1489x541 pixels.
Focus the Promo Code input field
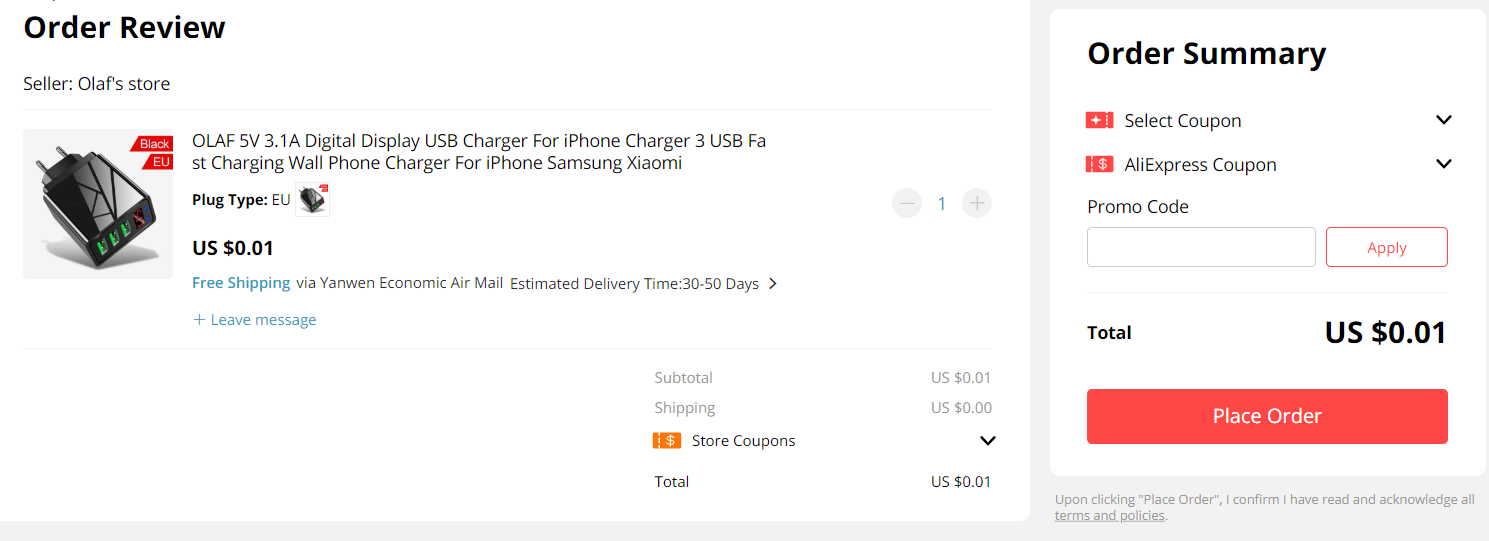[1201, 247]
